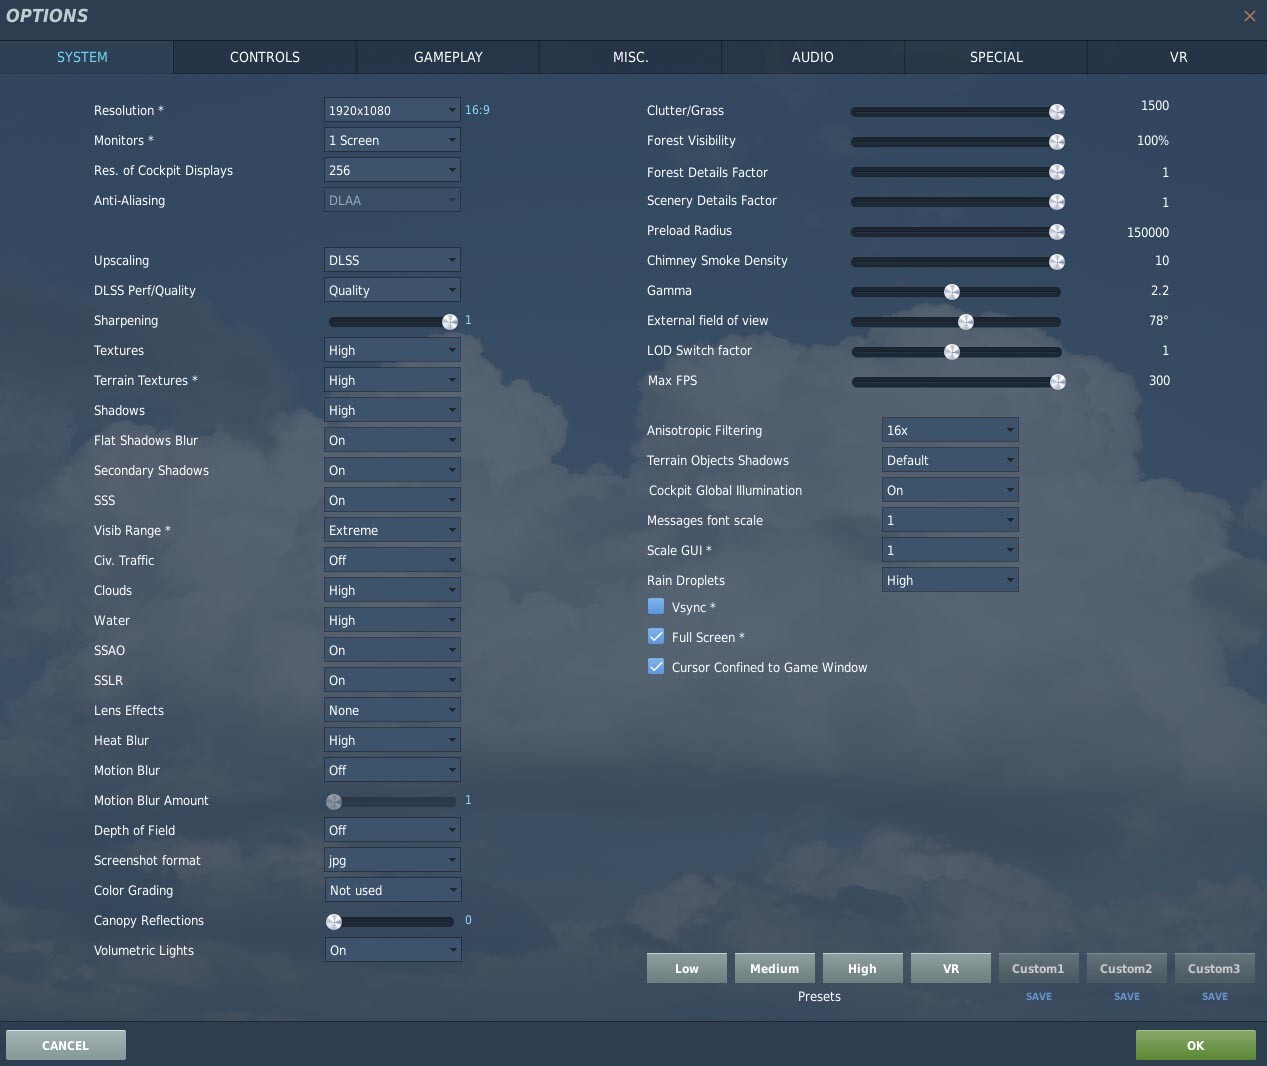Open the Terrain Objects Shadows dropdown

(950, 460)
